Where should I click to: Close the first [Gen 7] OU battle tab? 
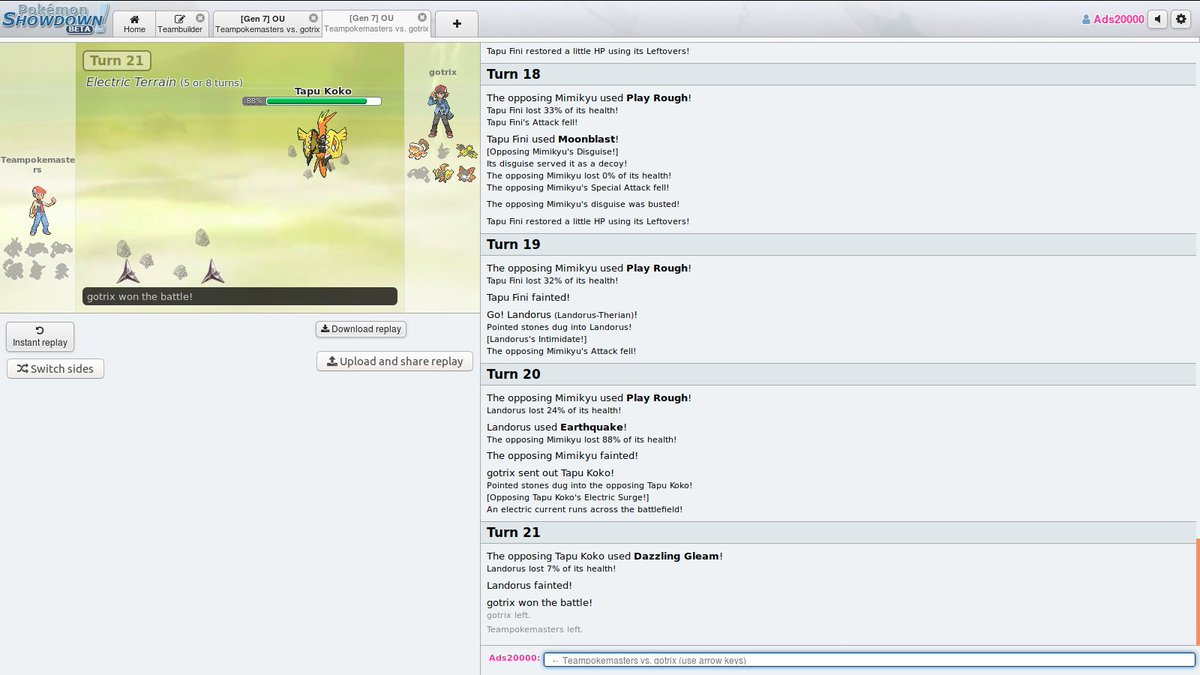click(314, 18)
